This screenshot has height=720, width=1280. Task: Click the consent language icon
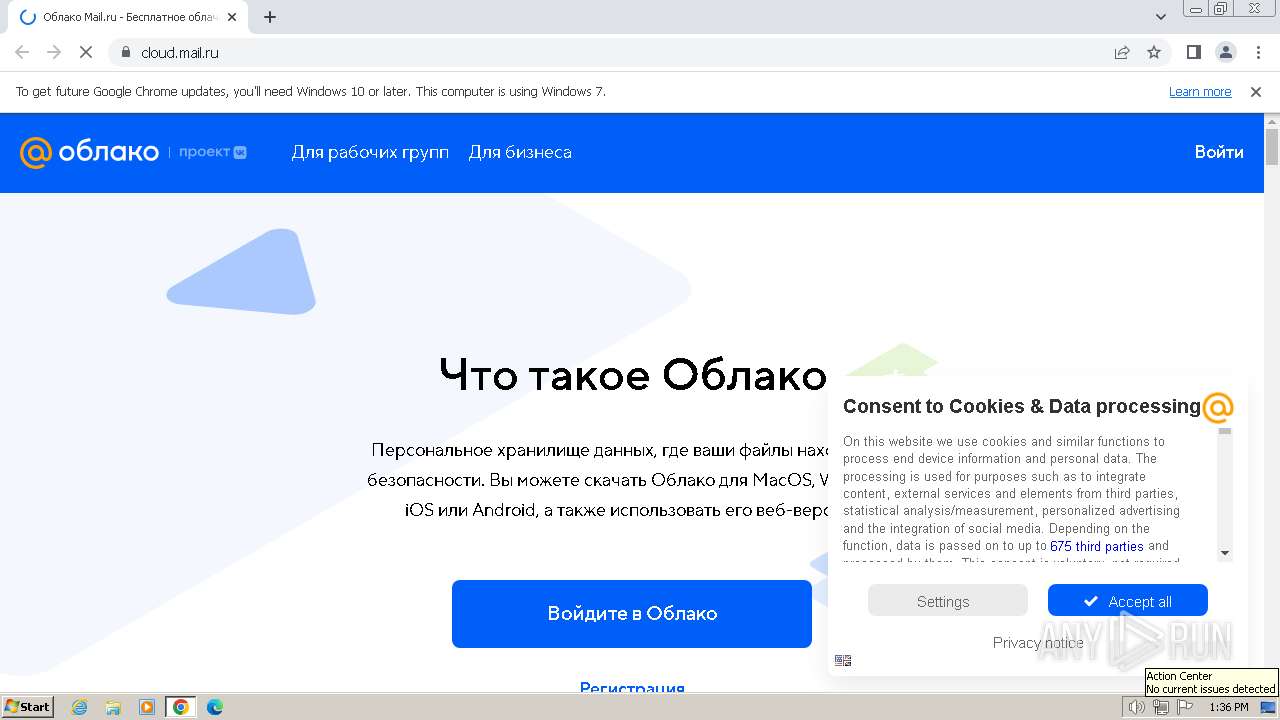tap(843, 660)
